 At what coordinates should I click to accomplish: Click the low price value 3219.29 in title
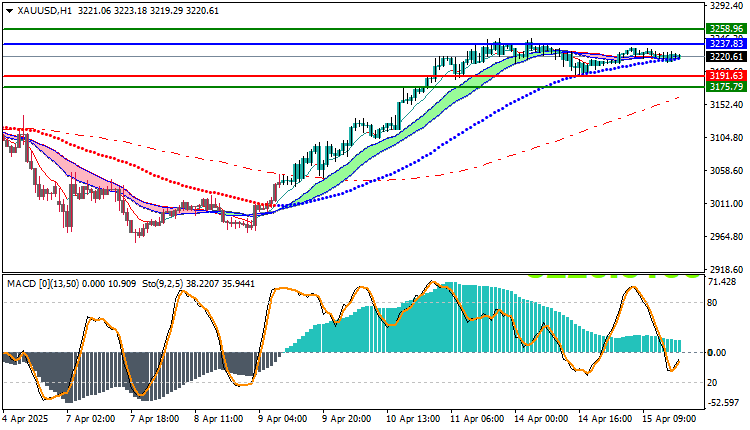(x=166, y=11)
